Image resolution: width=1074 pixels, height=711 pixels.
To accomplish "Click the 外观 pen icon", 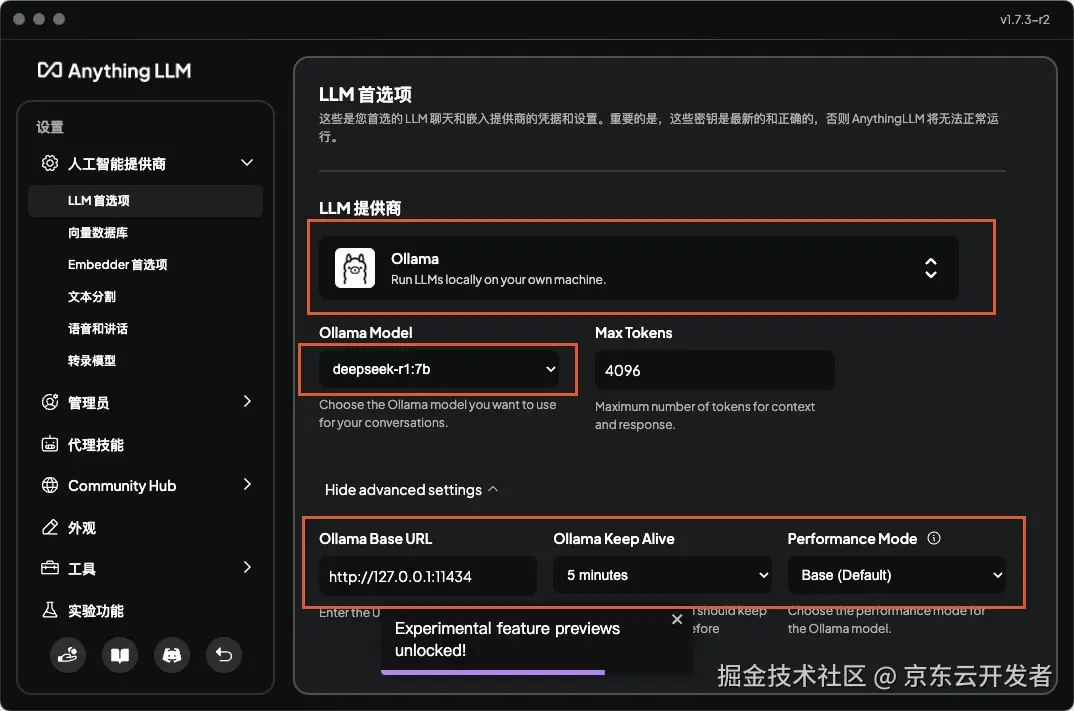I will [x=50, y=527].
